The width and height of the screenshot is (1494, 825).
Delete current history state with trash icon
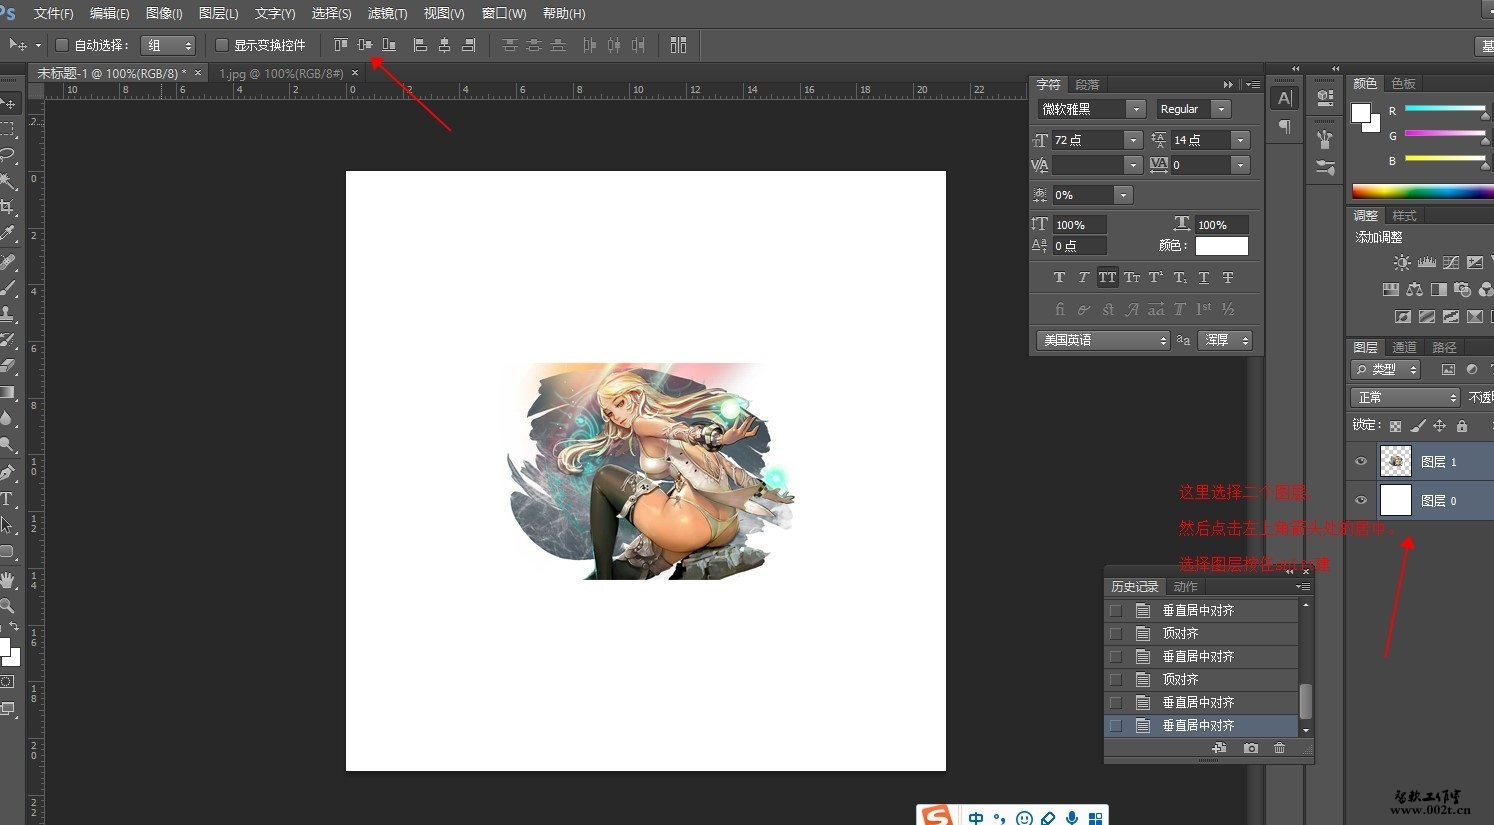click(x=1280, y=748)
